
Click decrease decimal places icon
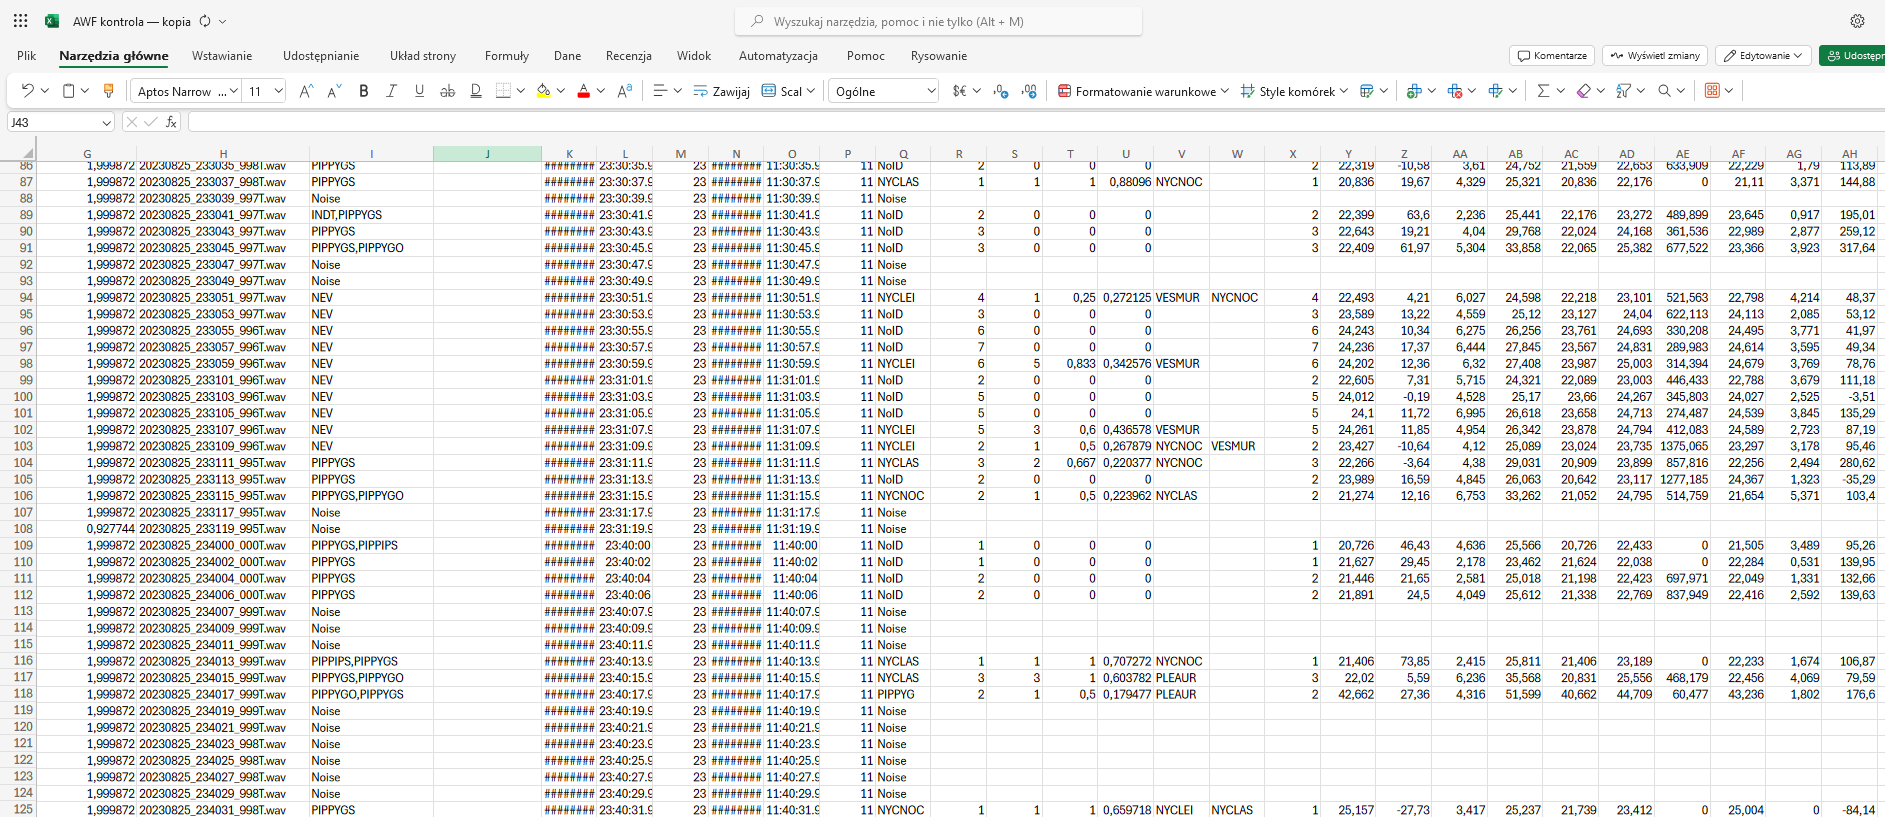coord(1029,91)
